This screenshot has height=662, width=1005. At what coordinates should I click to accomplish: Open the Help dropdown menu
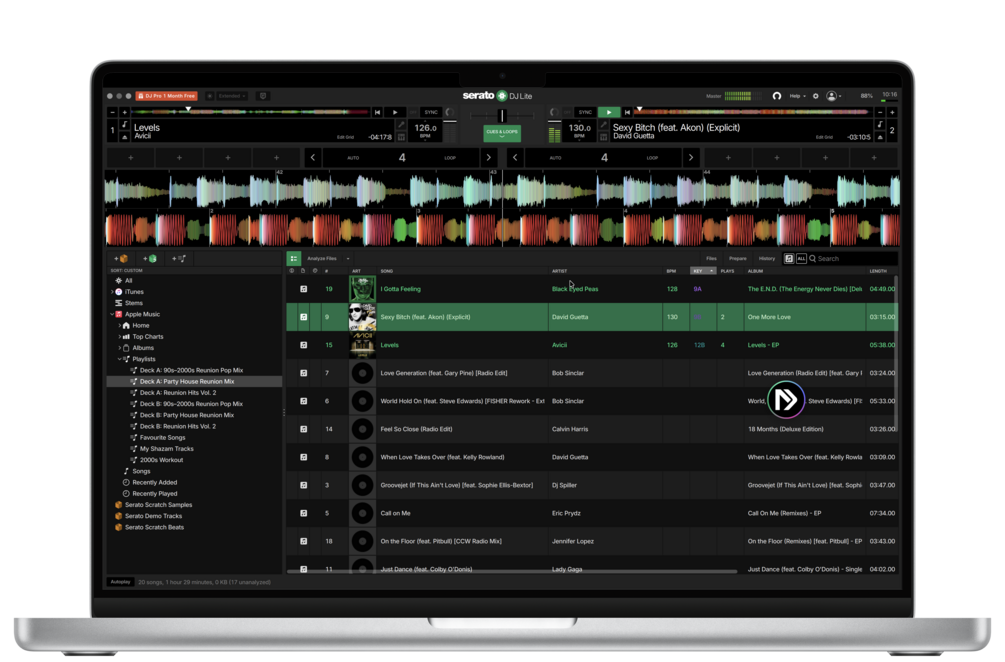797,96
